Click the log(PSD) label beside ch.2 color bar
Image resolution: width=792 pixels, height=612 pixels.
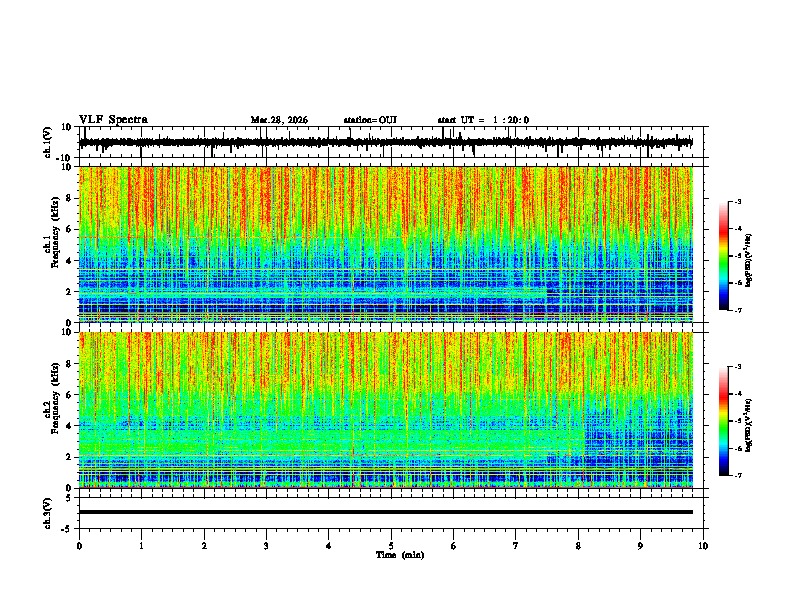[749, 425]
